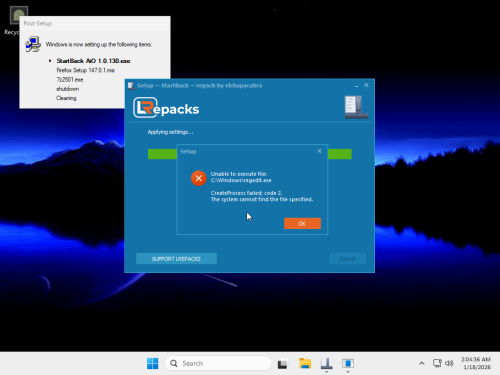This screenshot has height=375, width=500.
Task: Click the Recycle Bin desktop icon
Action: (x=15, y=20)
